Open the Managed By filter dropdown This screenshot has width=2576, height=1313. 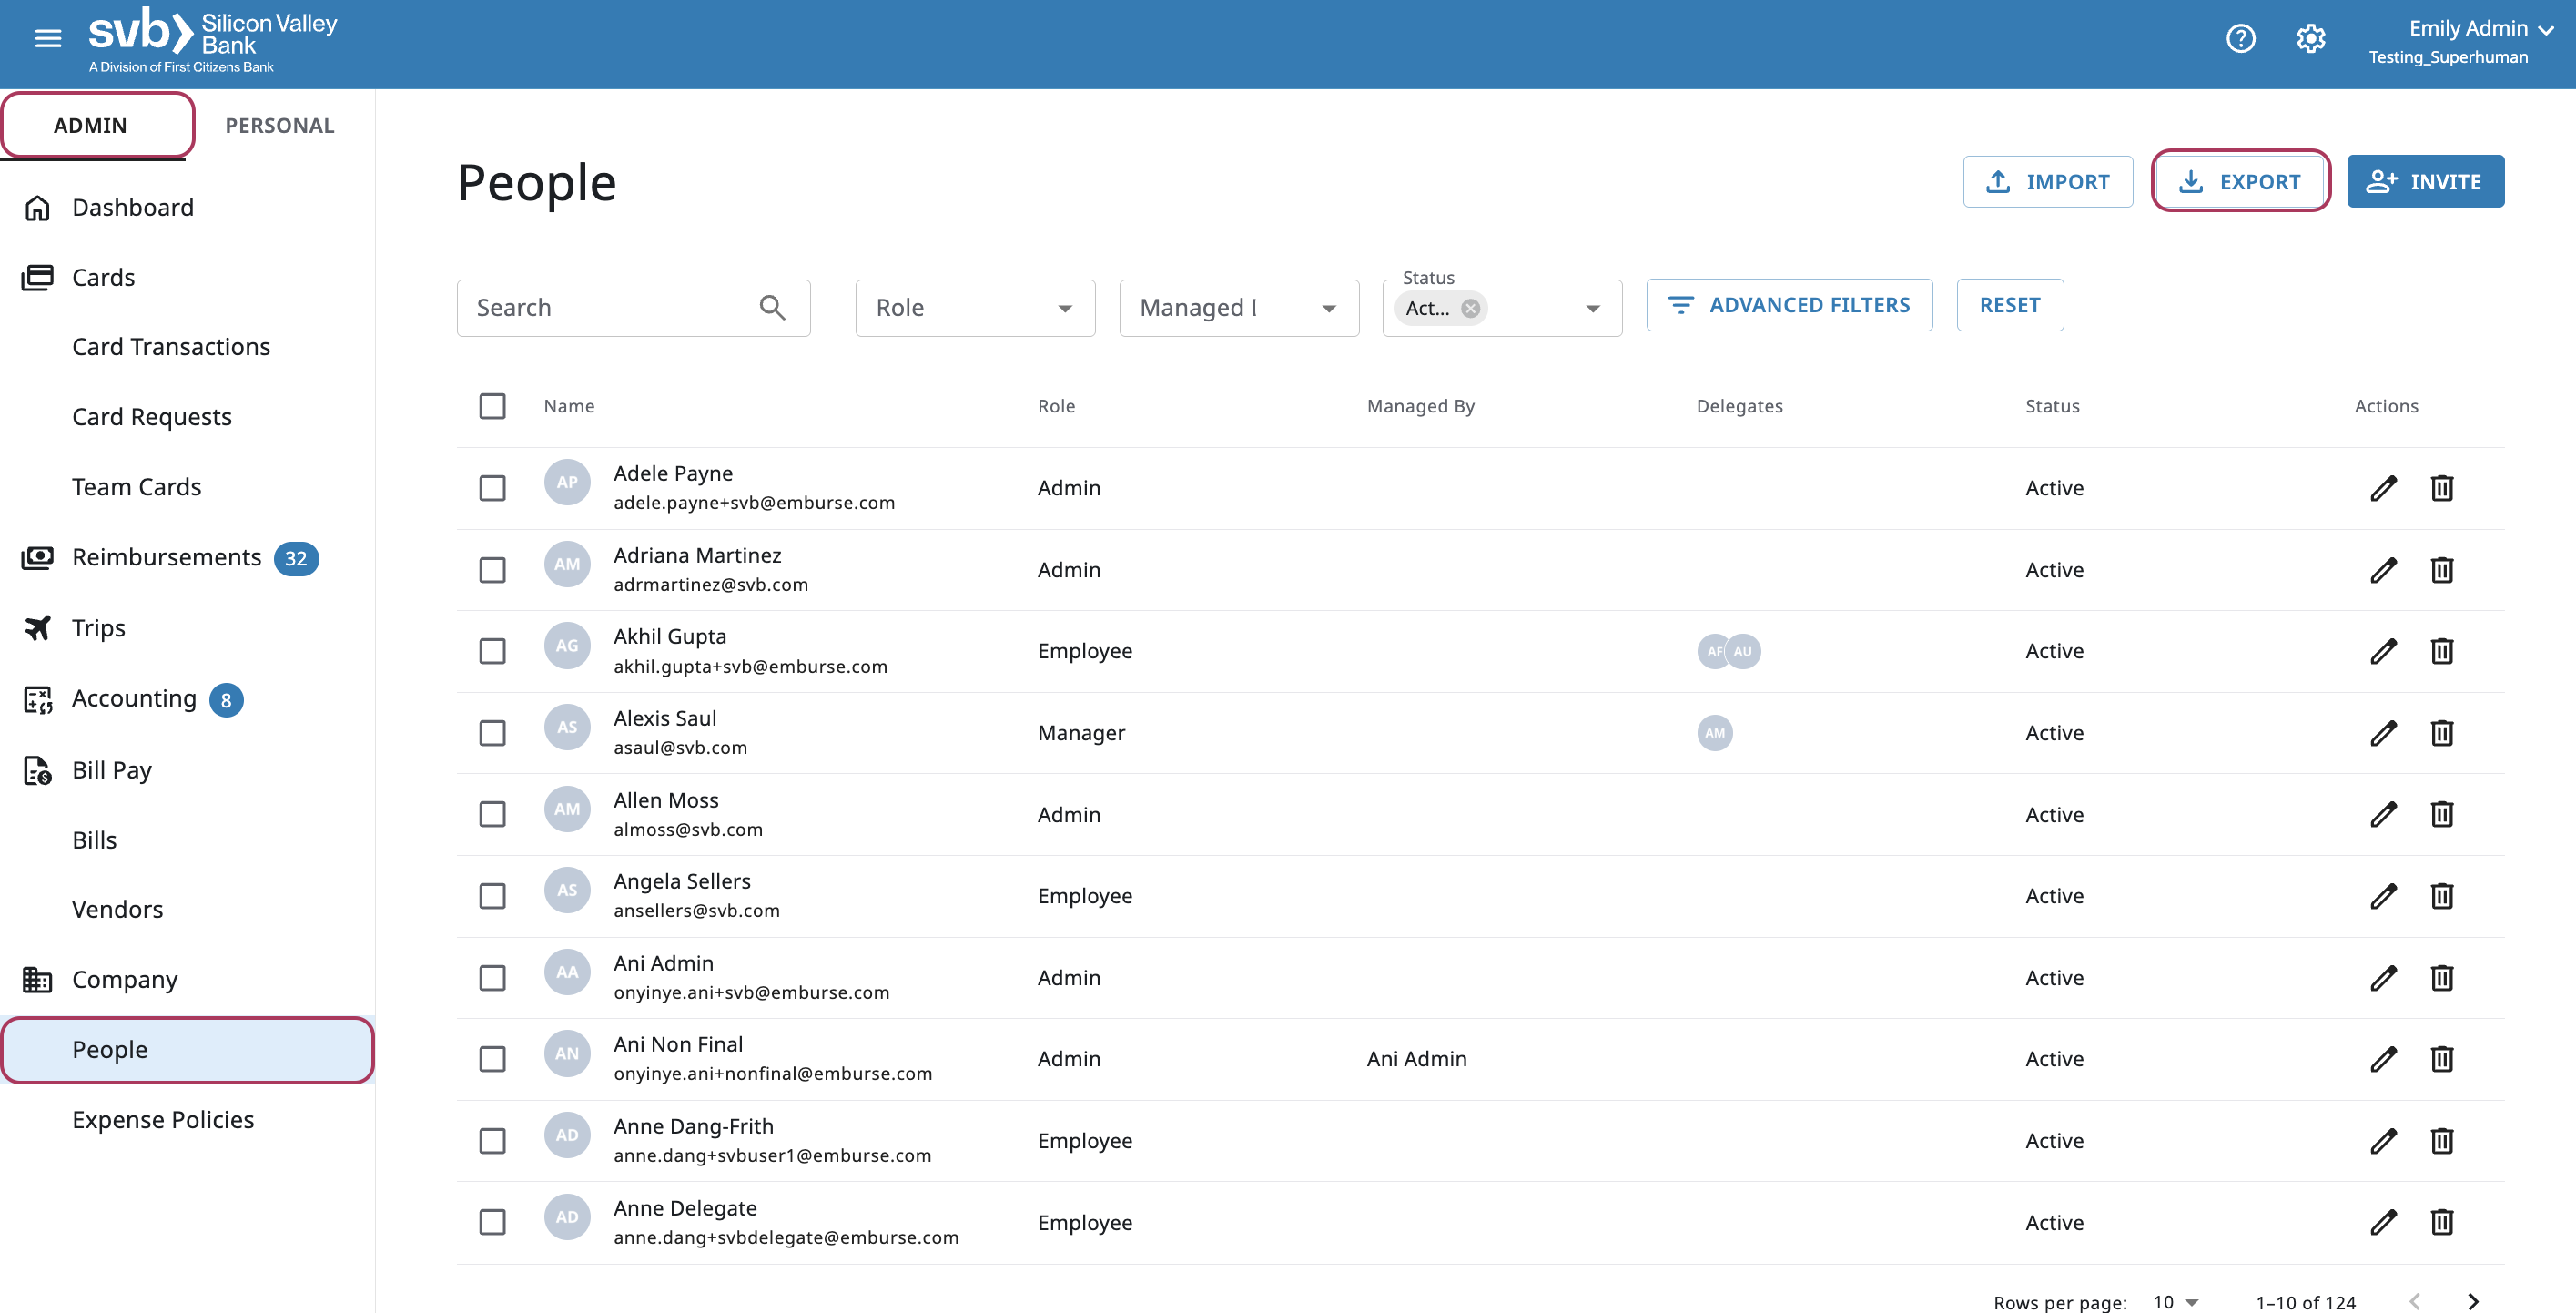coord(1238,308)
